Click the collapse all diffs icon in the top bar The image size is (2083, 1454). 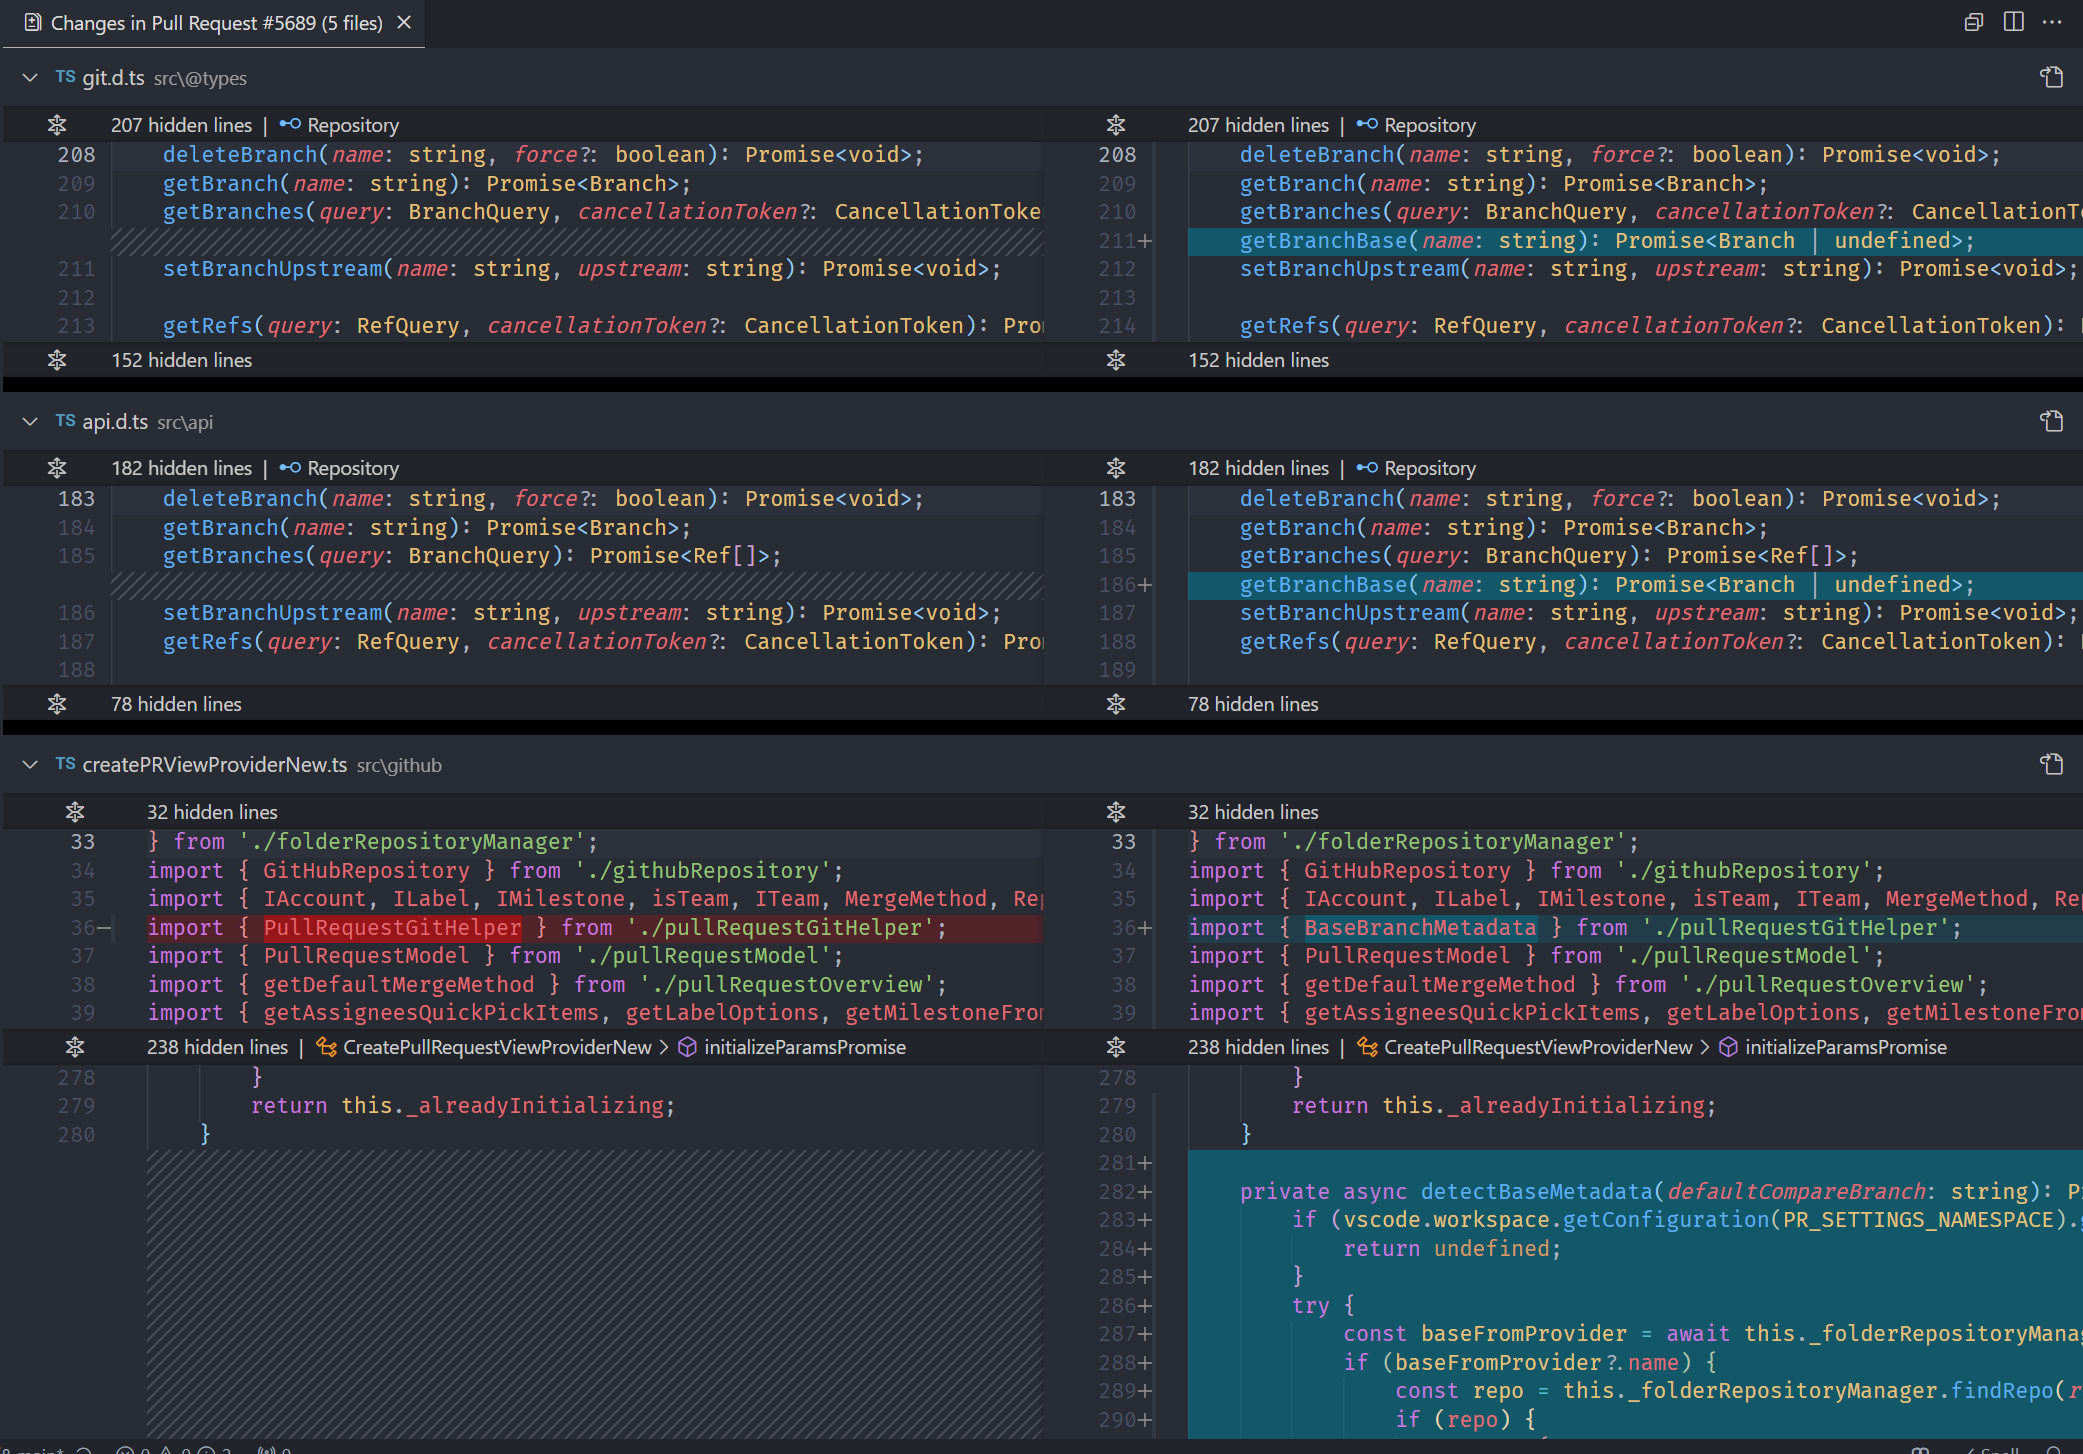pyautogui.click(x=1973, y=22)
